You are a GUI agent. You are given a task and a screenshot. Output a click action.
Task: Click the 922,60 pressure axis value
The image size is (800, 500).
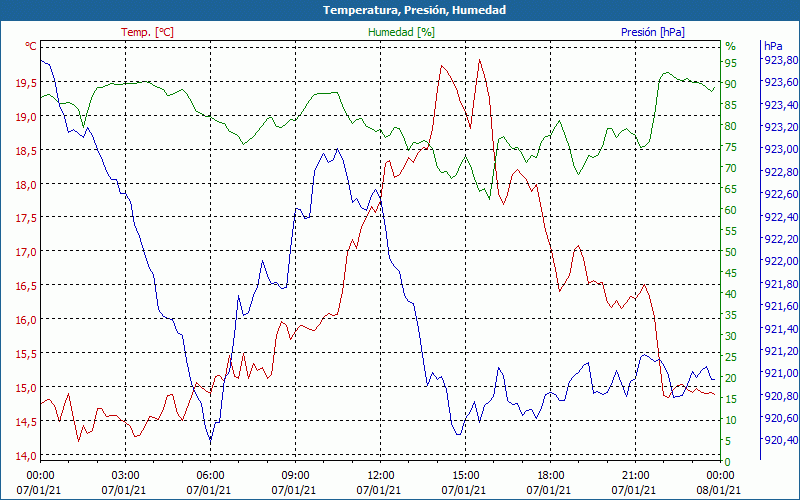780,194
